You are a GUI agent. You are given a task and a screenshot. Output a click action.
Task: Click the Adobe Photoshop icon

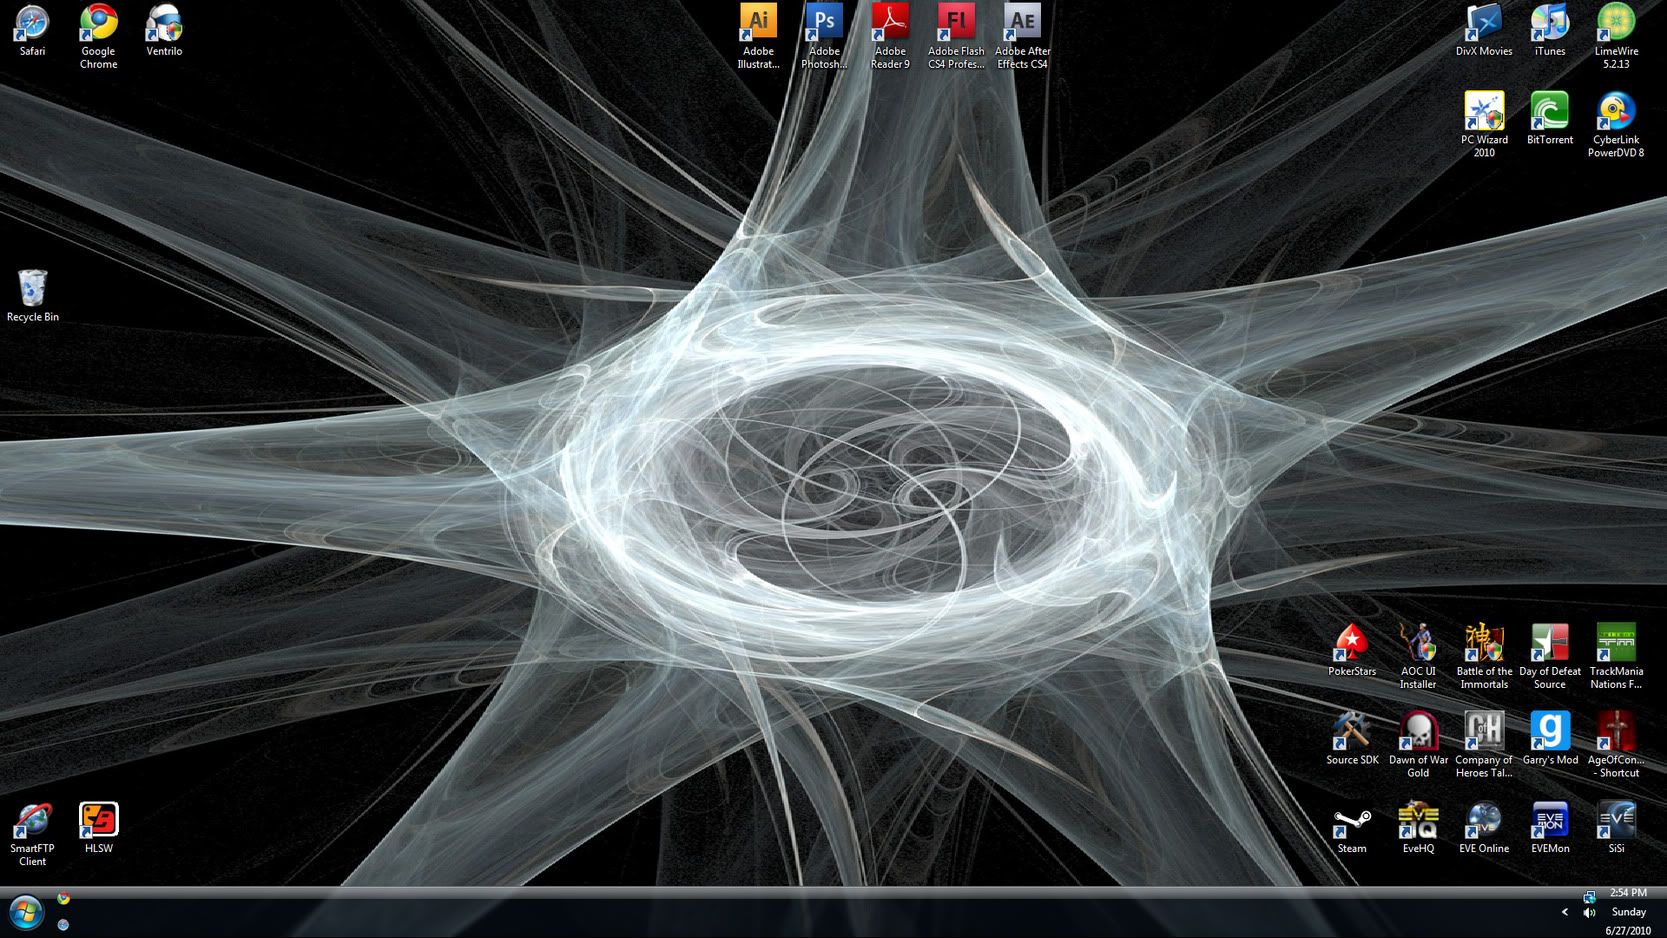pos(824,36)
